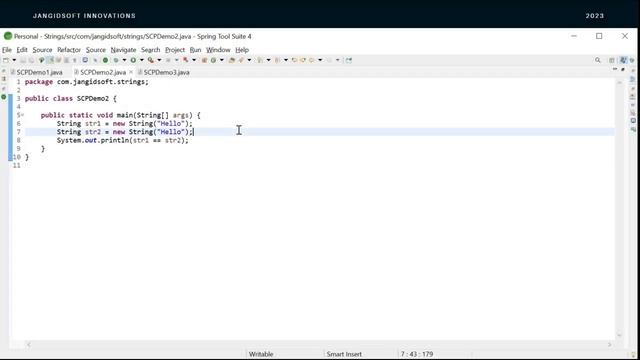
Task: Click the Last Edit Location arrow icon
Action: point(294,60)
